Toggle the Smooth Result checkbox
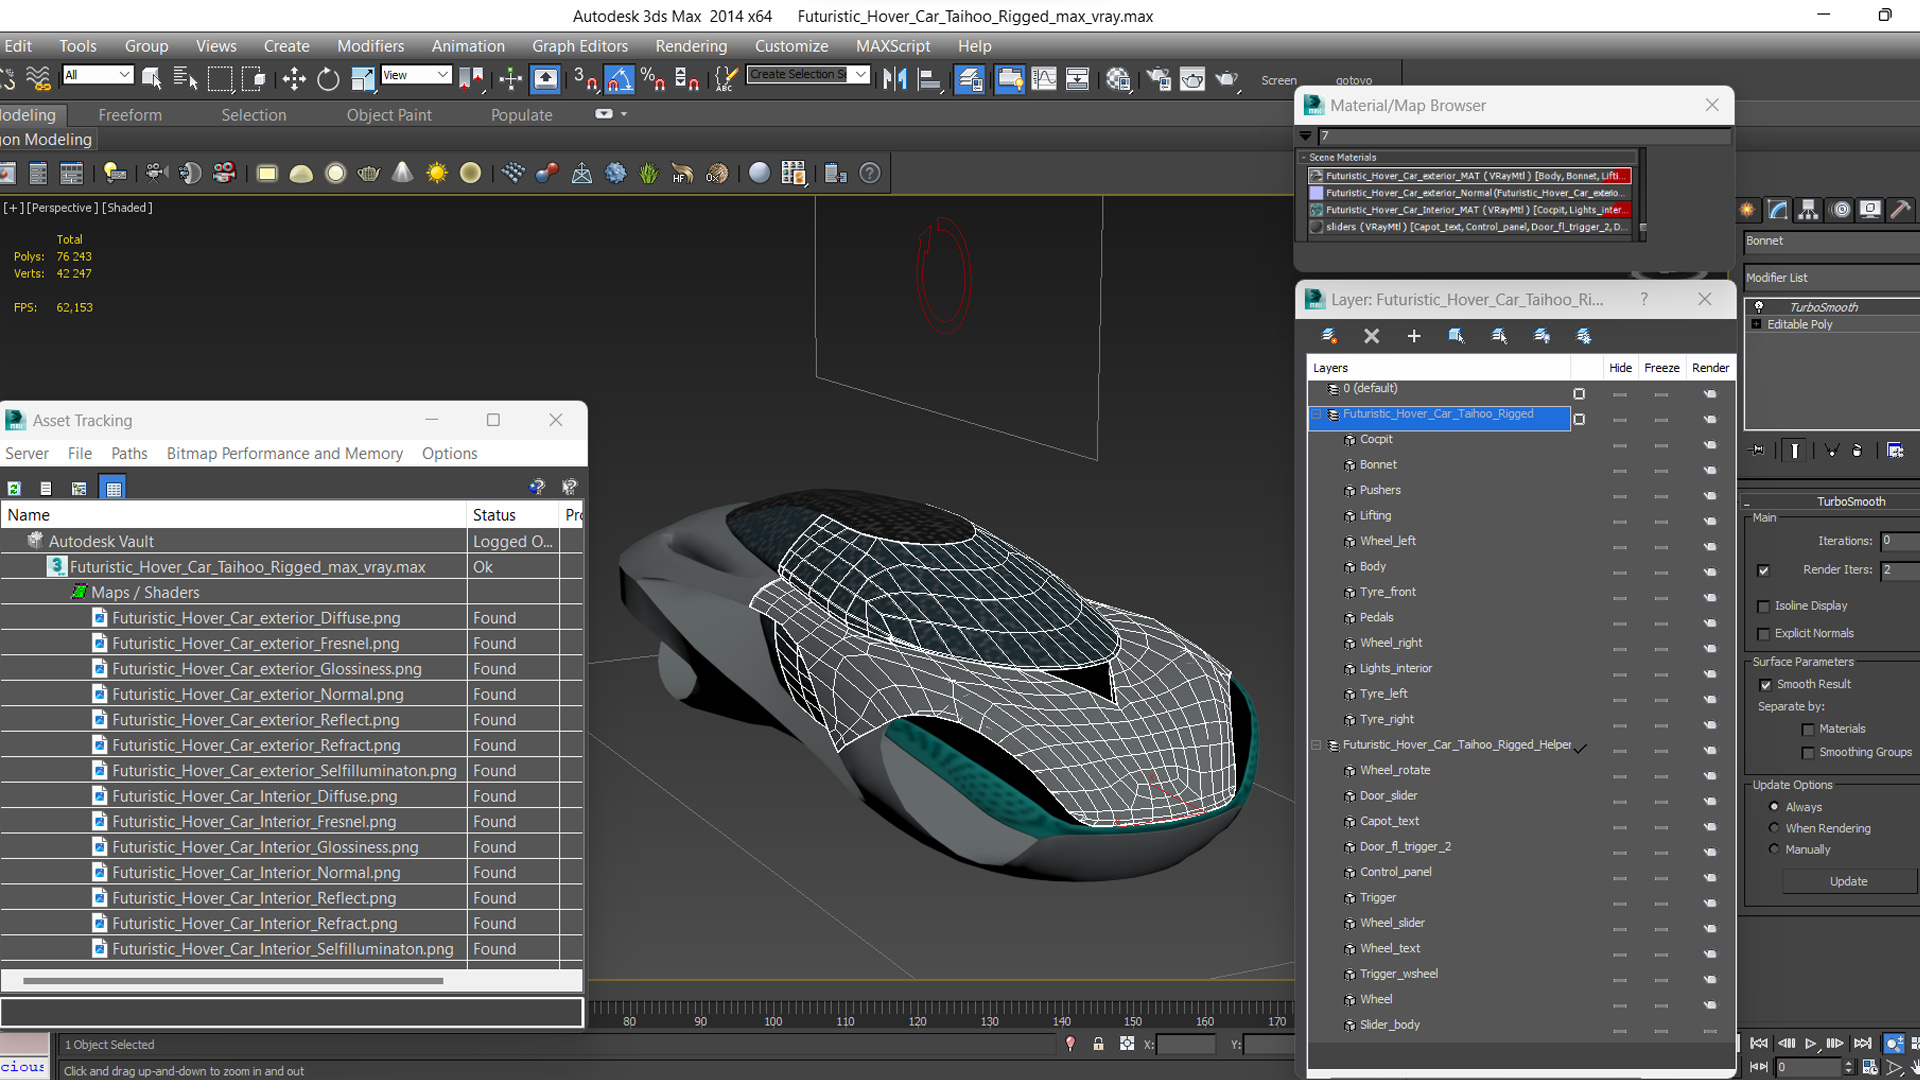Viewport: 1920px width, 1080px height. [x=1766, y=685]
